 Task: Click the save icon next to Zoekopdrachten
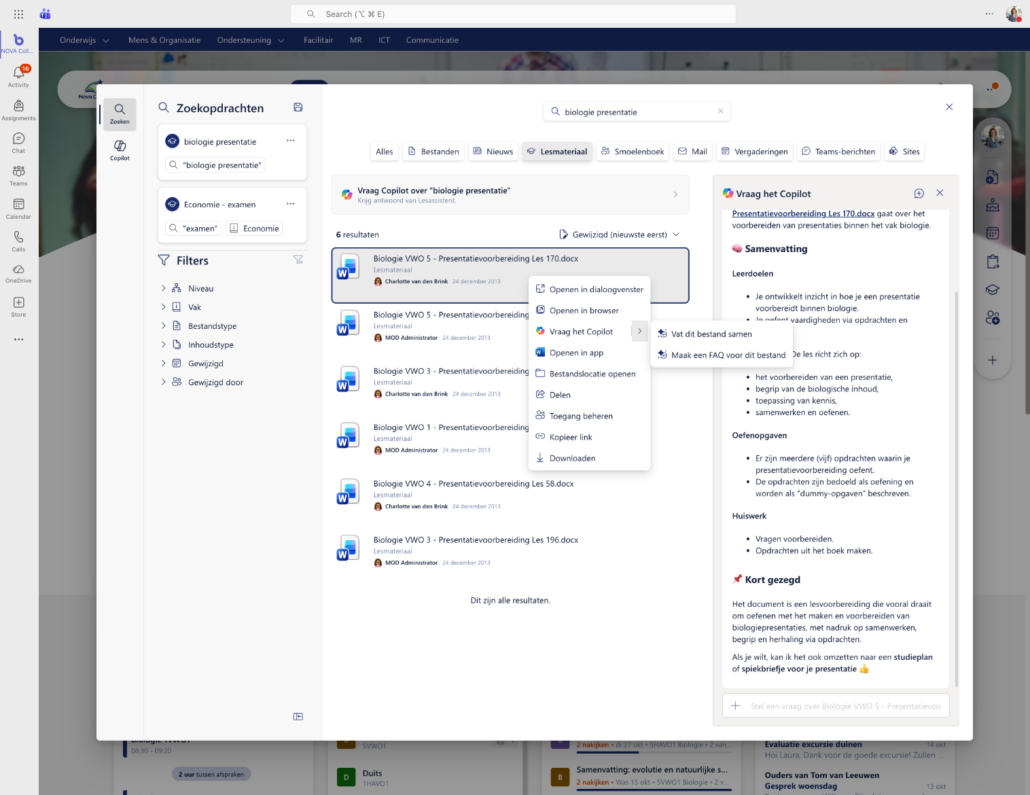click(x=298, y=107)
